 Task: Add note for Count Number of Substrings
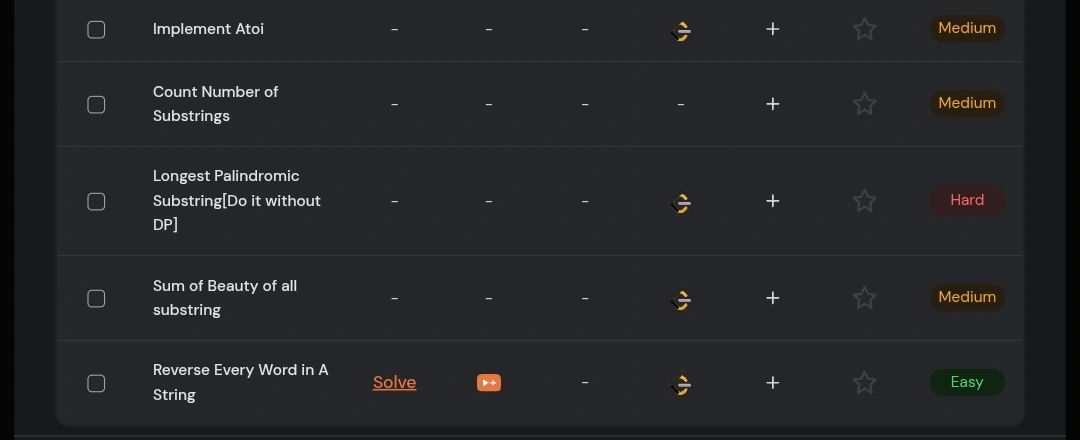tap(773, 104)
